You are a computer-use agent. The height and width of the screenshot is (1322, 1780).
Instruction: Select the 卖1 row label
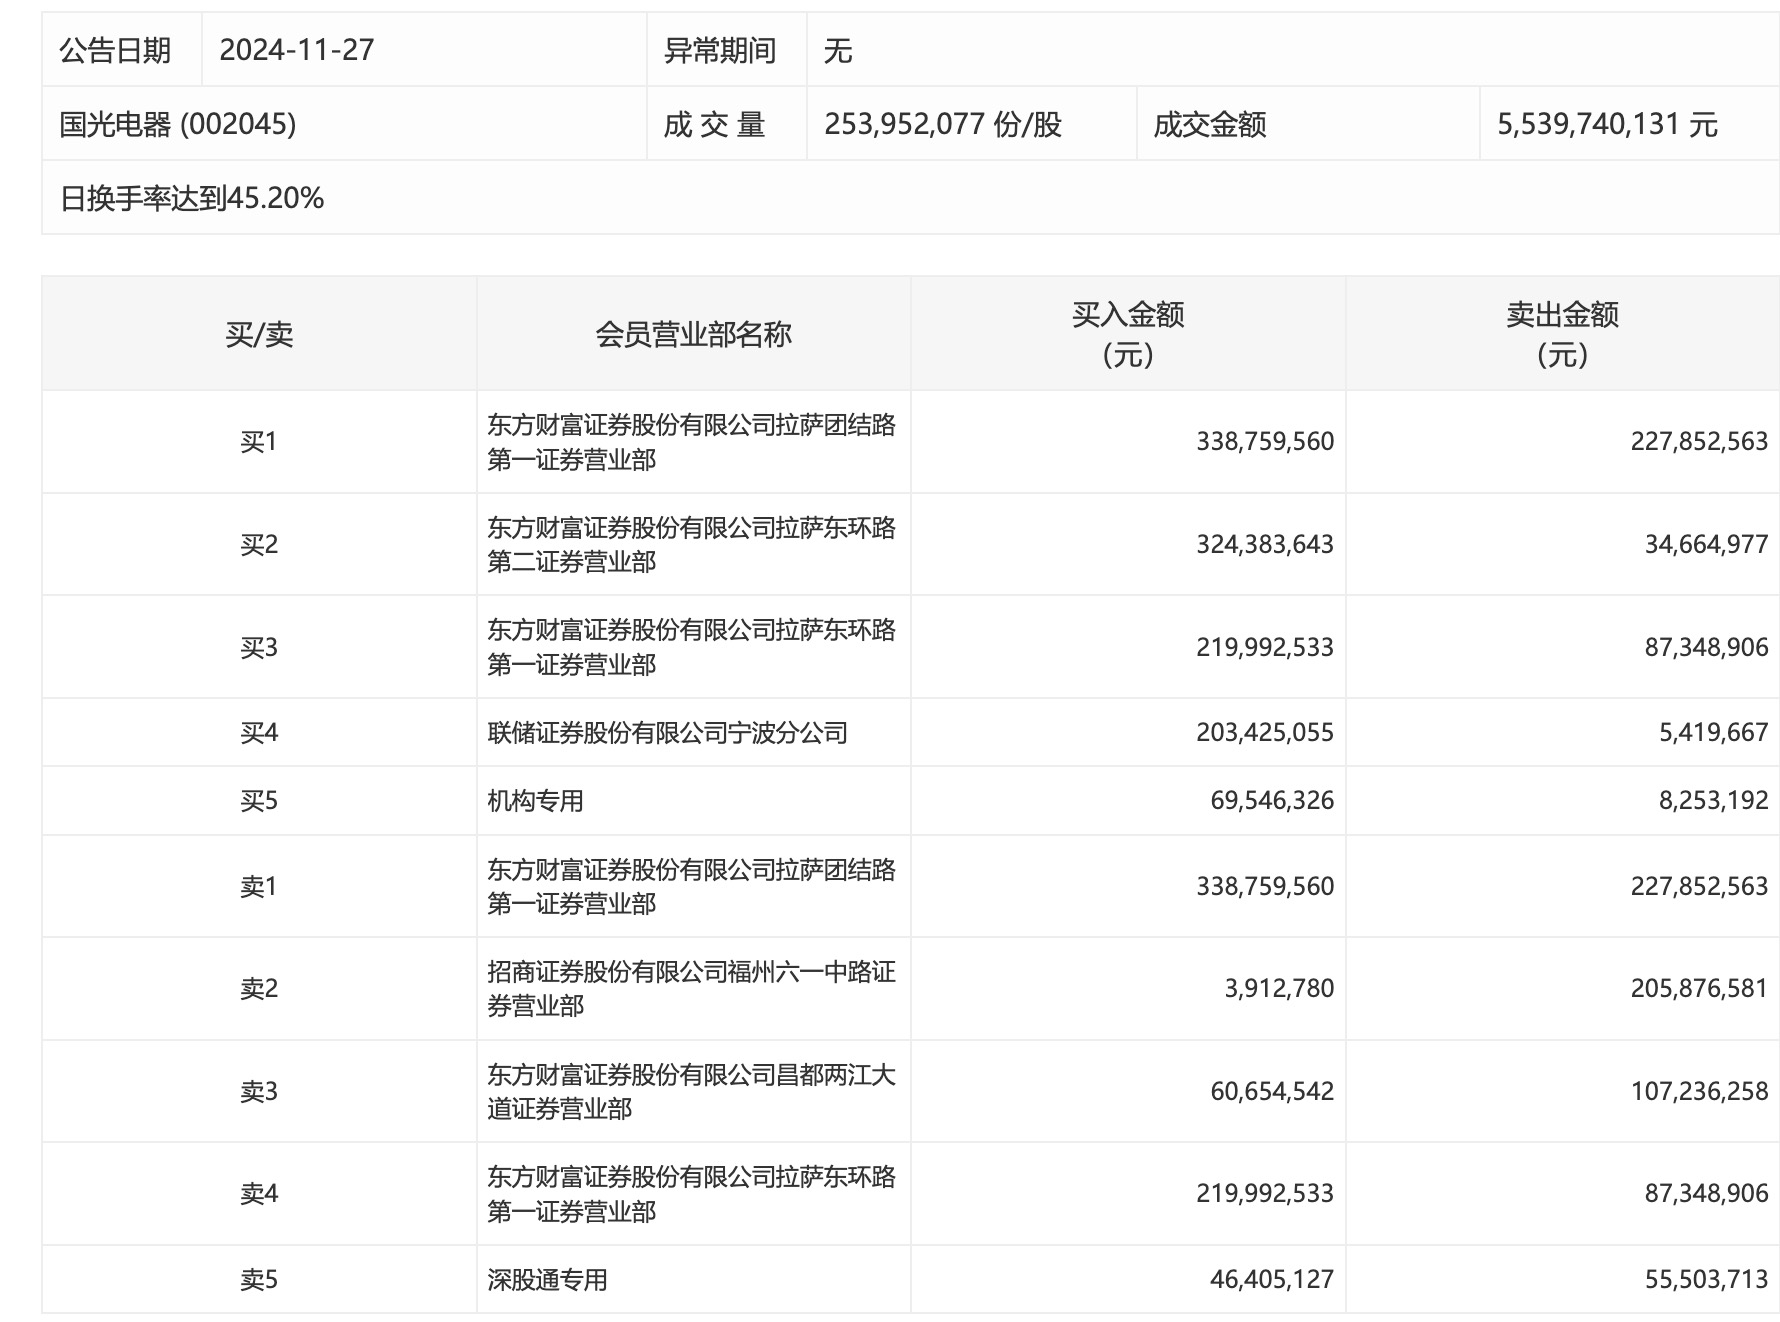[259, 886]
